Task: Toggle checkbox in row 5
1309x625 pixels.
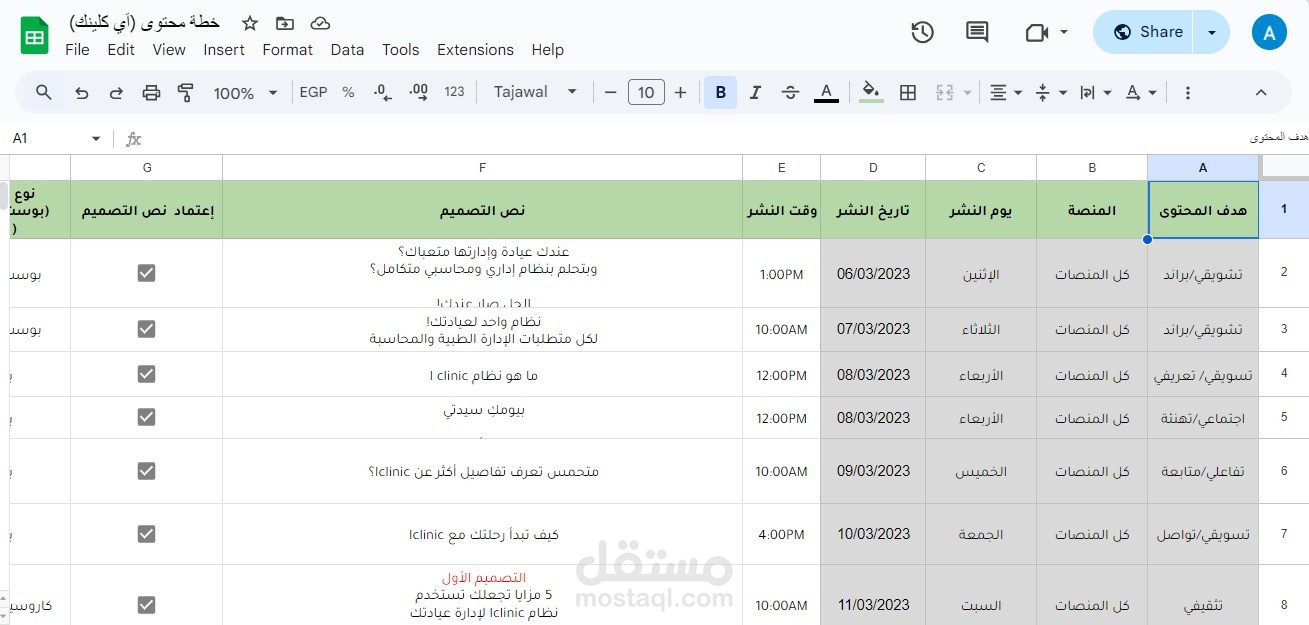Action: pos(146,417)
